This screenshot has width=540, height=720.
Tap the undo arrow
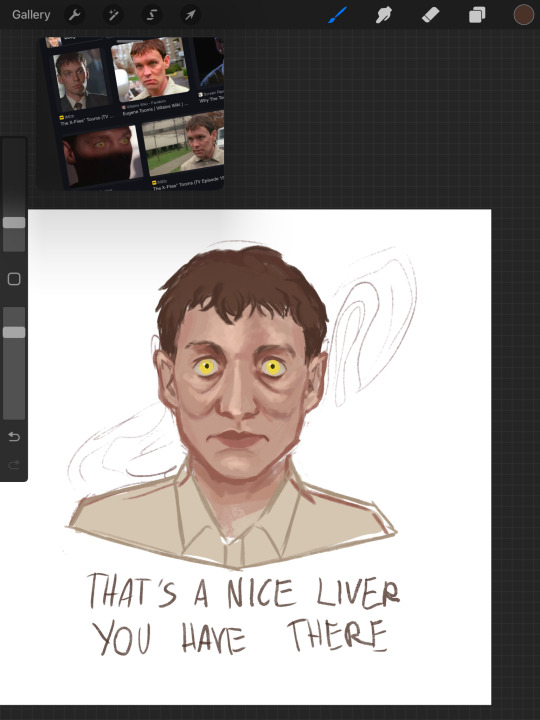(x=14, y=437)
